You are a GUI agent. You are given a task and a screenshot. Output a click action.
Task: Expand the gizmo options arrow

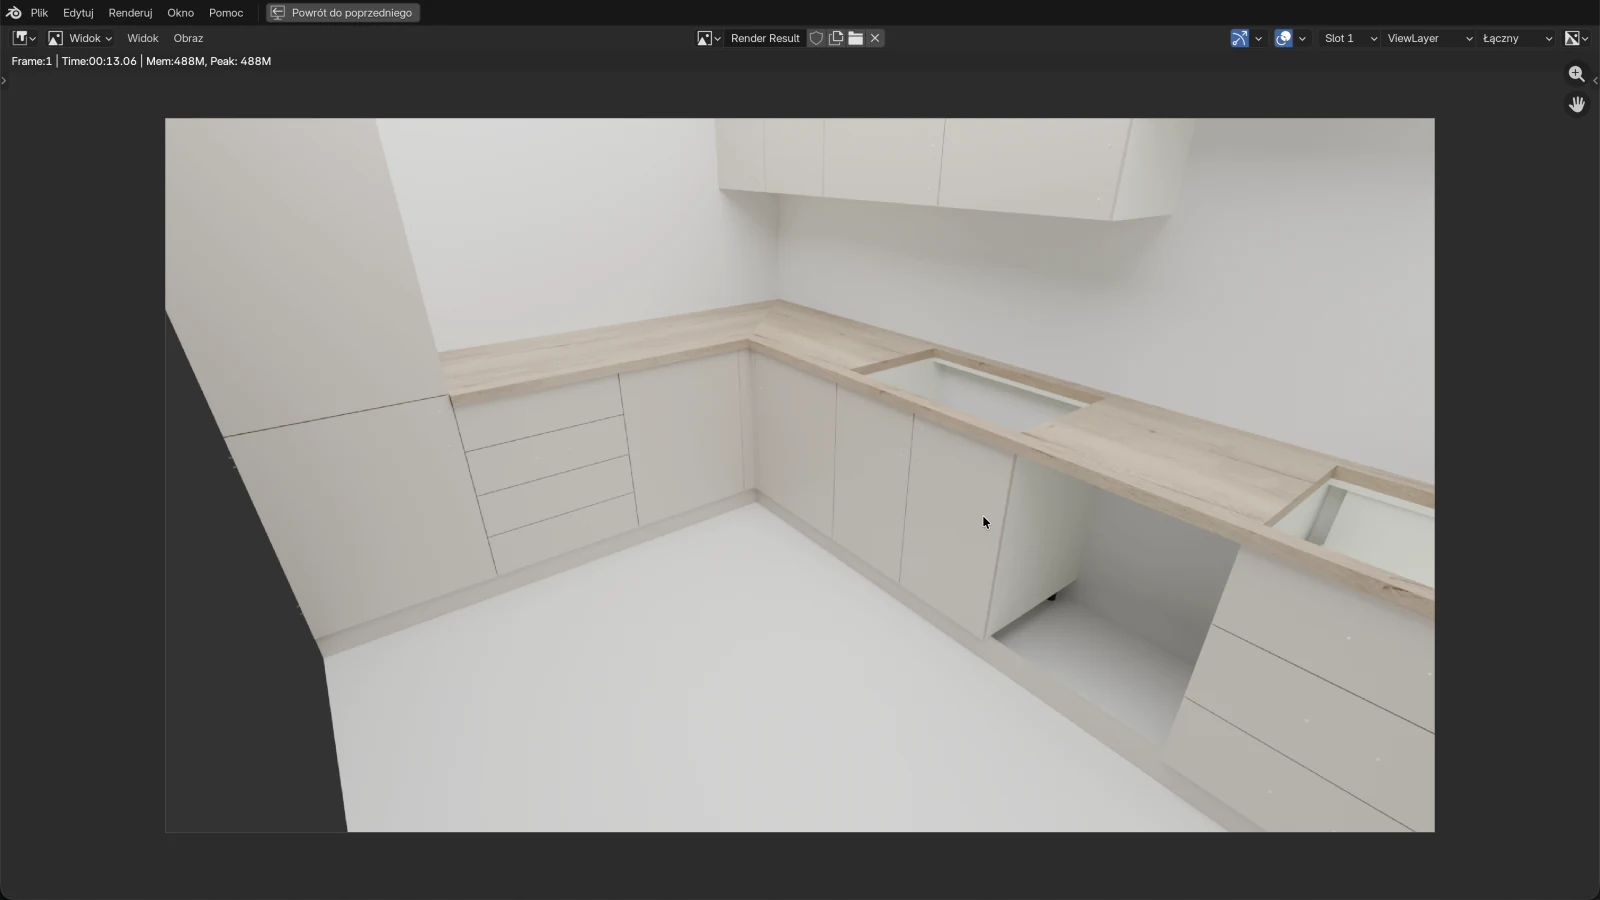pos(1258,38)
